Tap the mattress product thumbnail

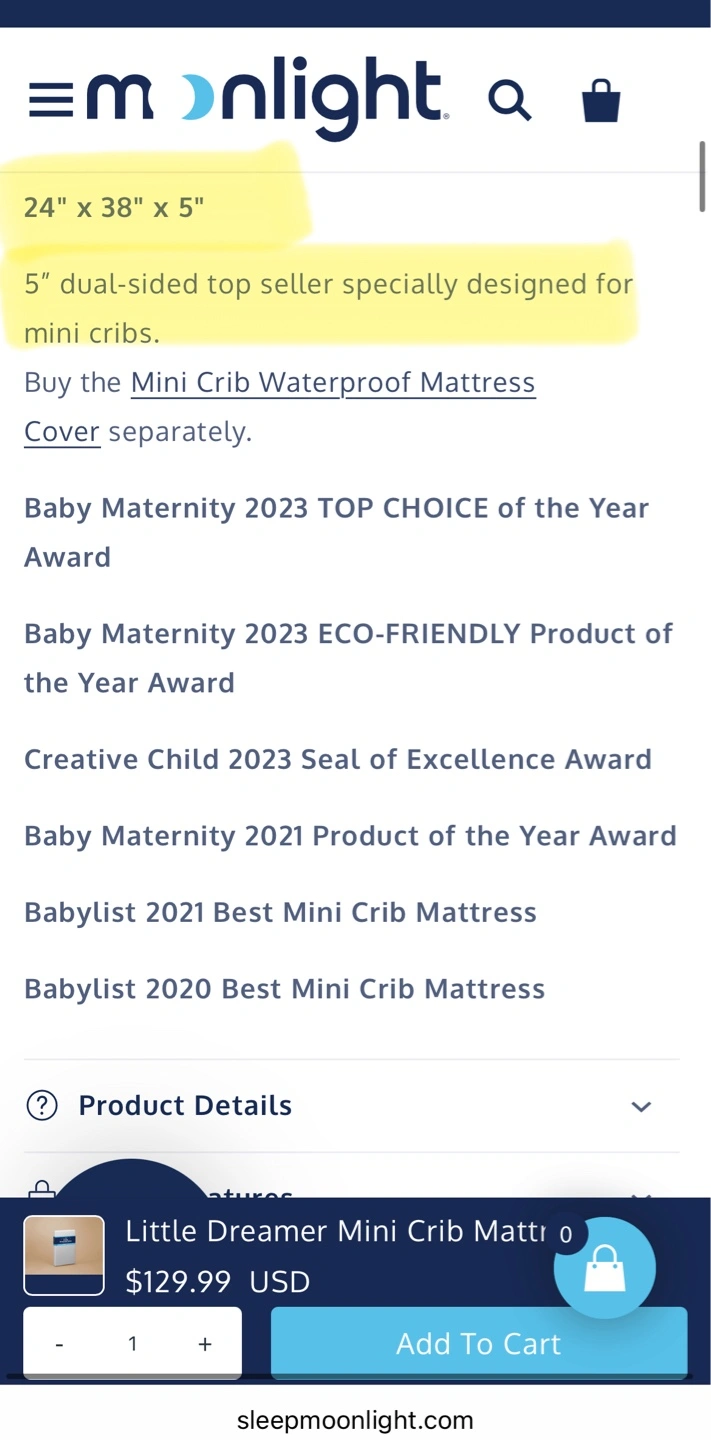(64, 1255)
